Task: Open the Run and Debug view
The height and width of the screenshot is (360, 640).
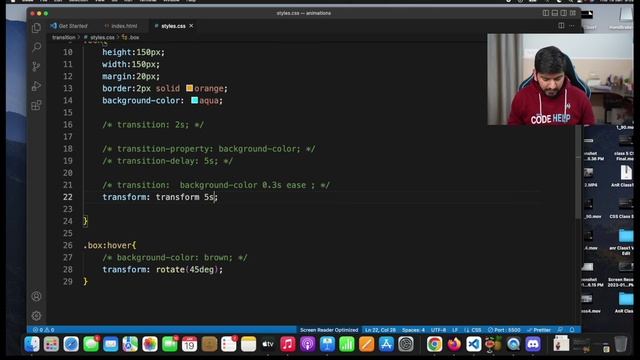Action: (36, 86)
